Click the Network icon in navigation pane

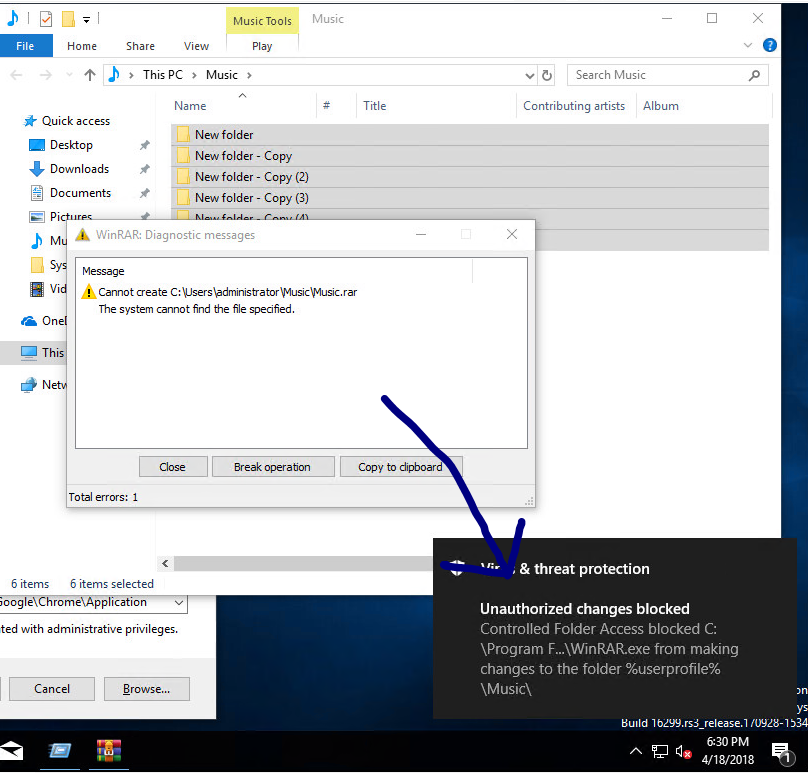coord(29,385)
